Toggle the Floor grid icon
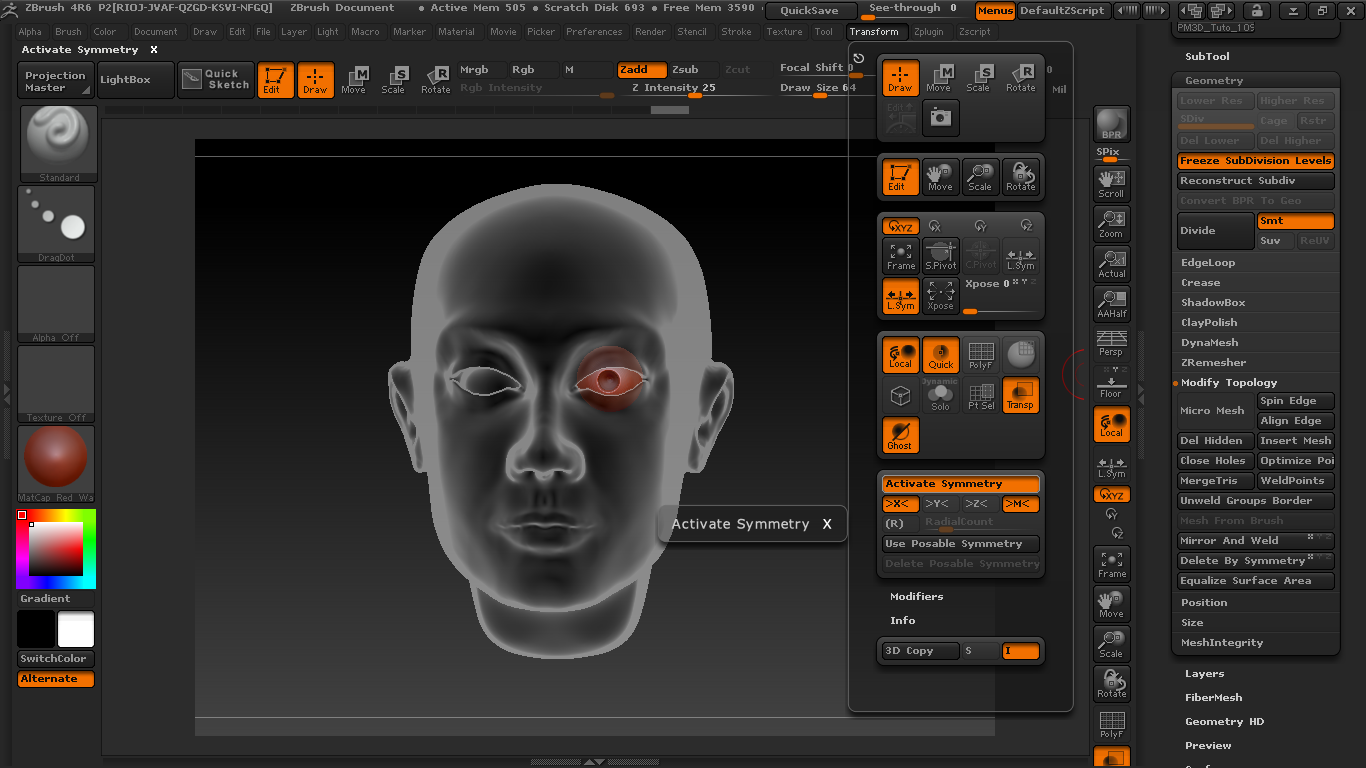The image size is (1366, 768). coord(1111,382)
